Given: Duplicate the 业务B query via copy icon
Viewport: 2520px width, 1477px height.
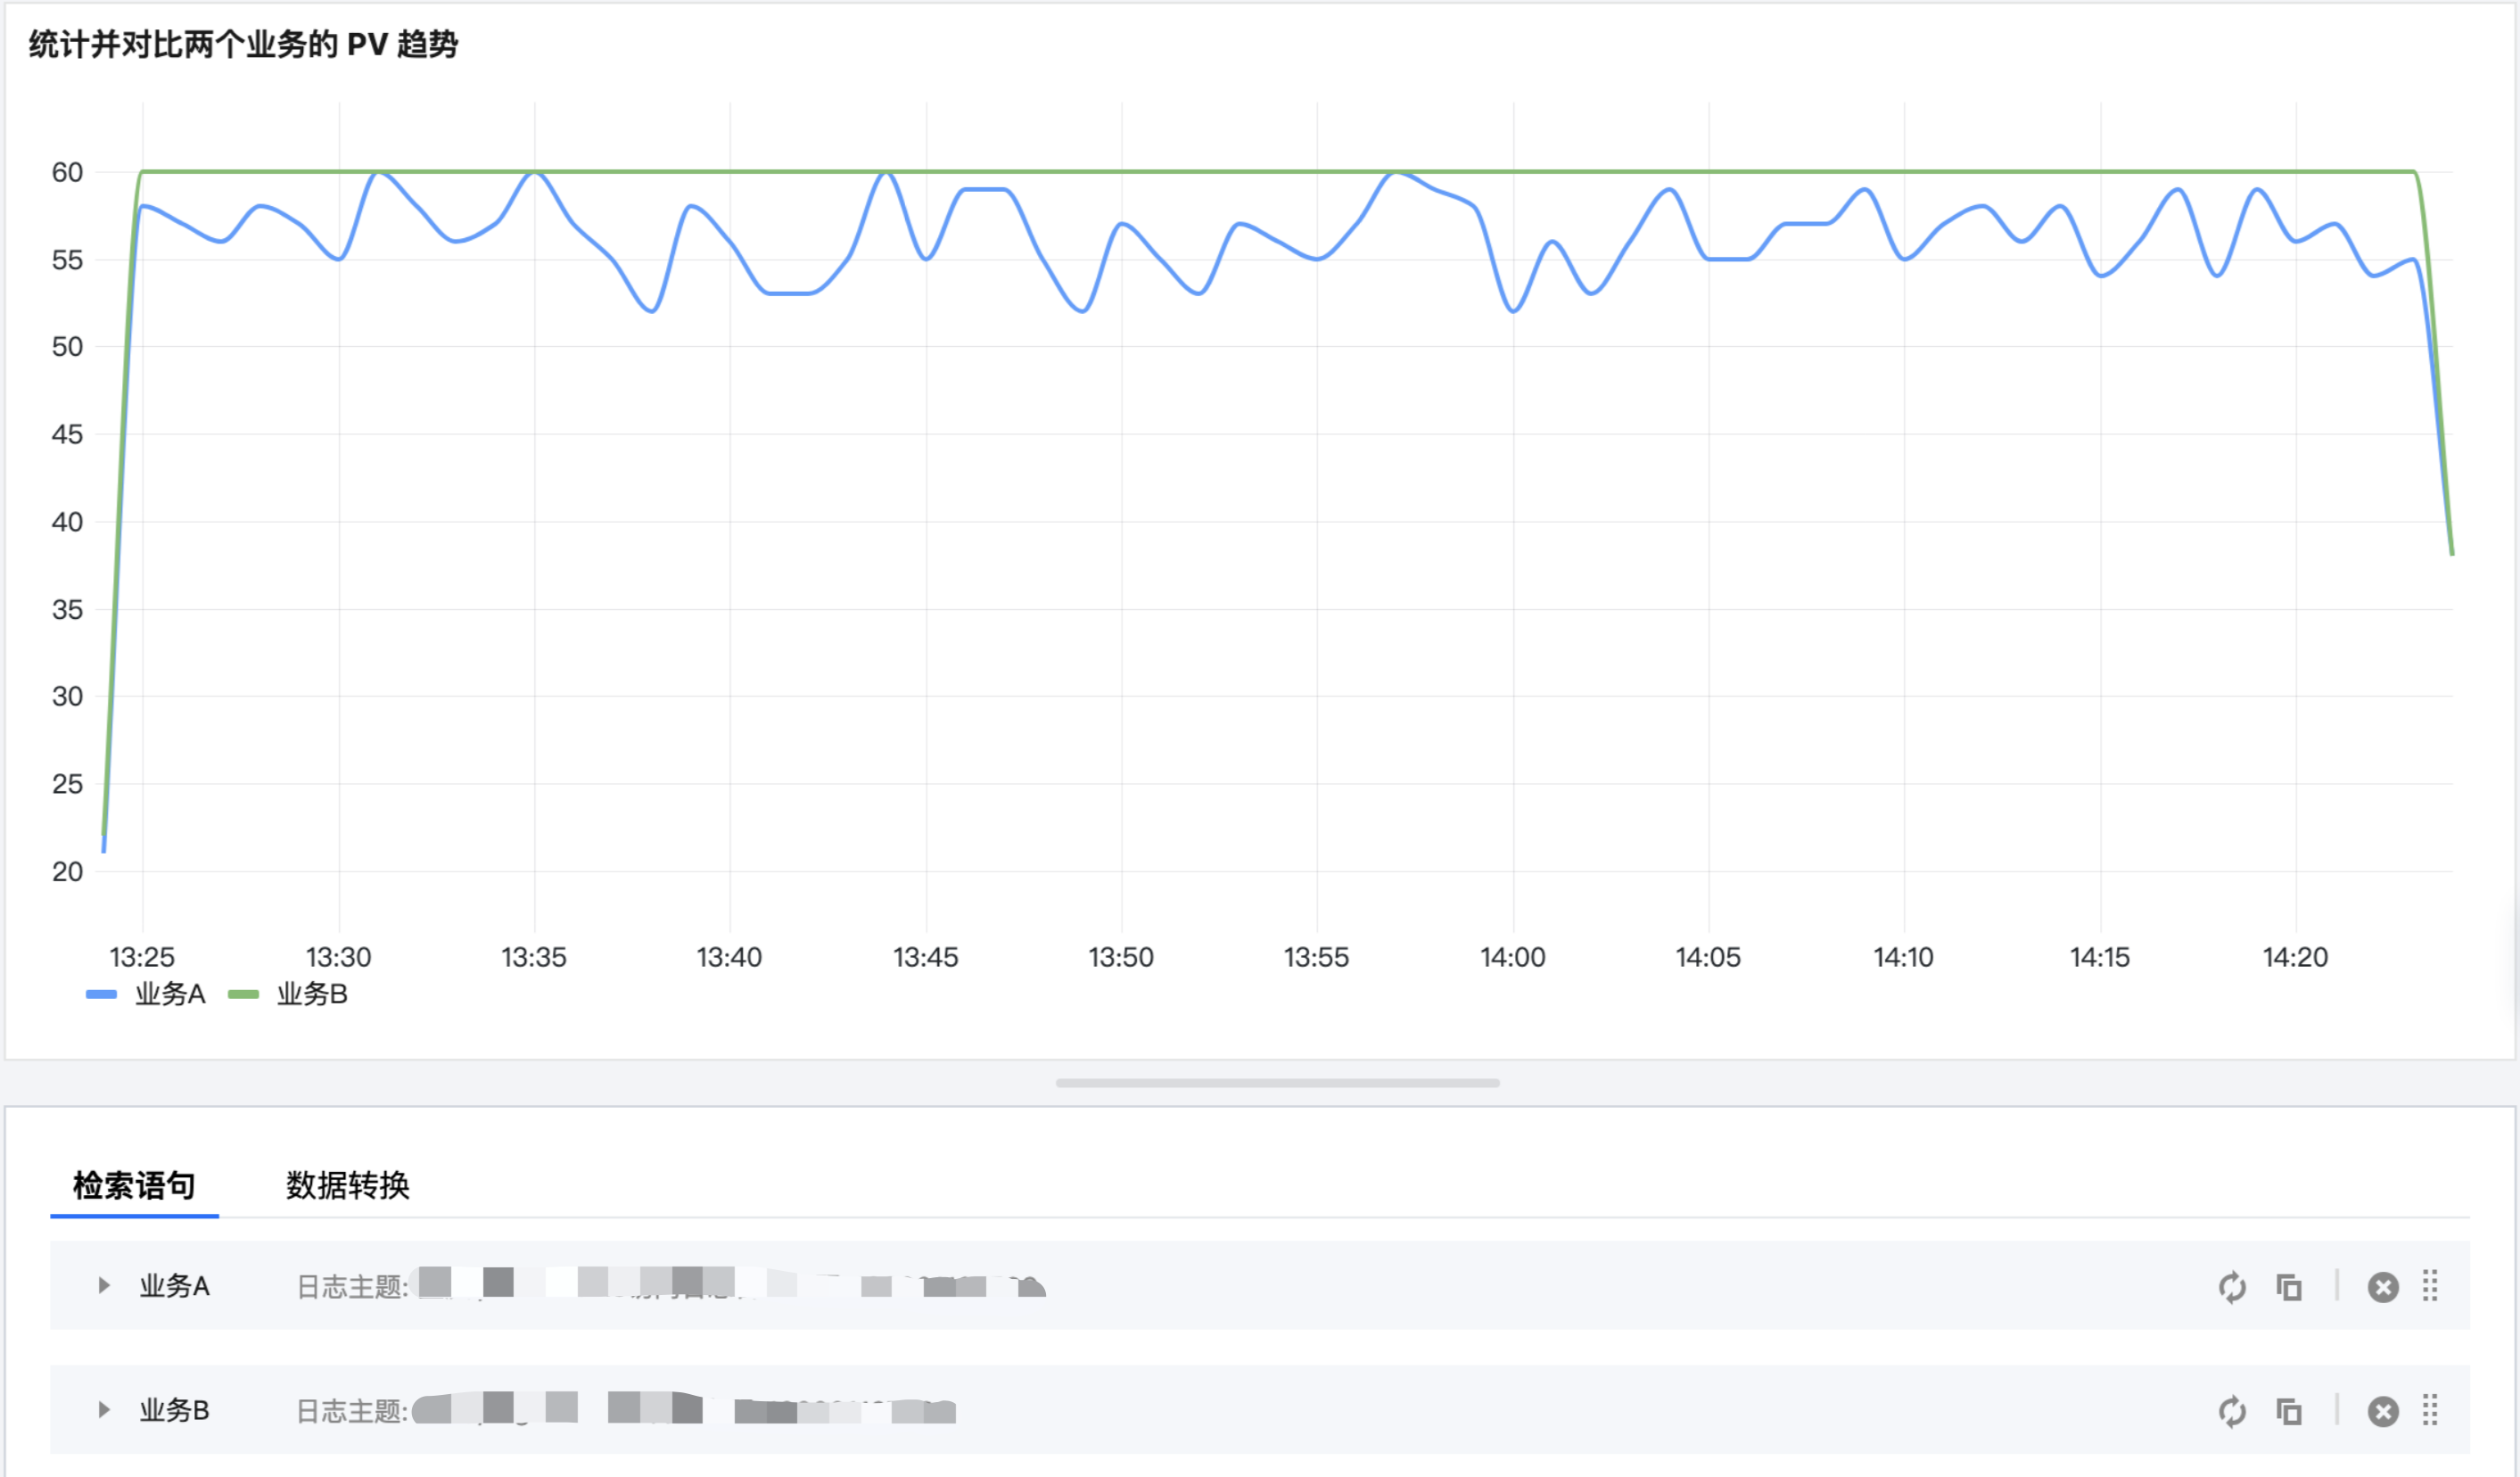Looking at the screenshot, I should point(2289,1411).
